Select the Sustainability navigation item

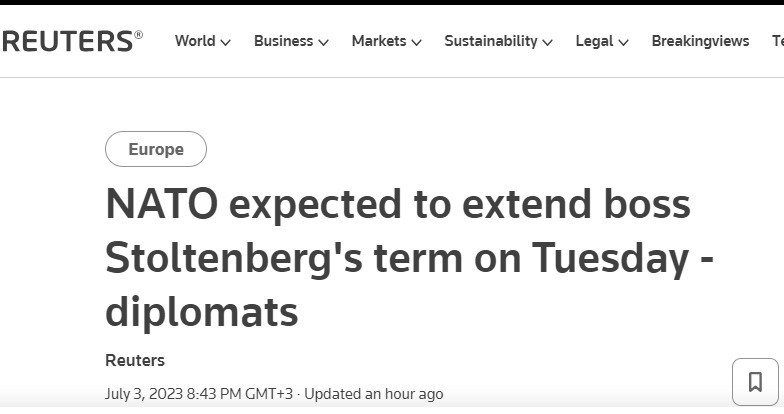pos(491,41)
